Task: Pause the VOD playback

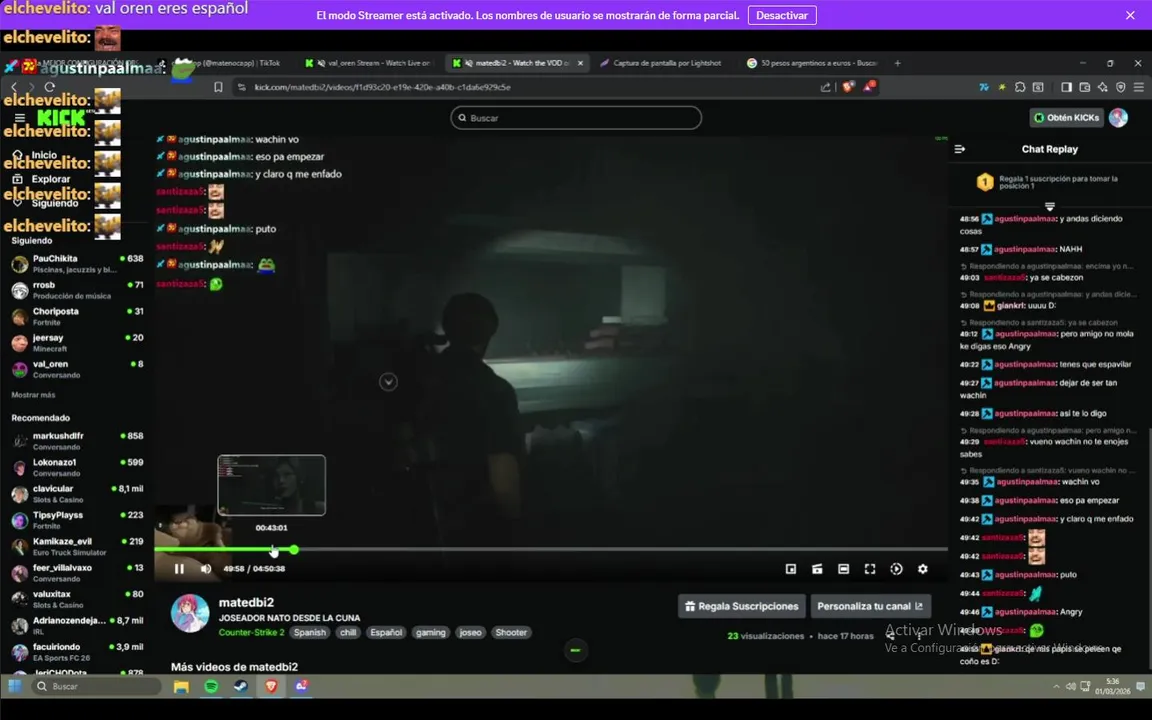Action: point(179,569)
